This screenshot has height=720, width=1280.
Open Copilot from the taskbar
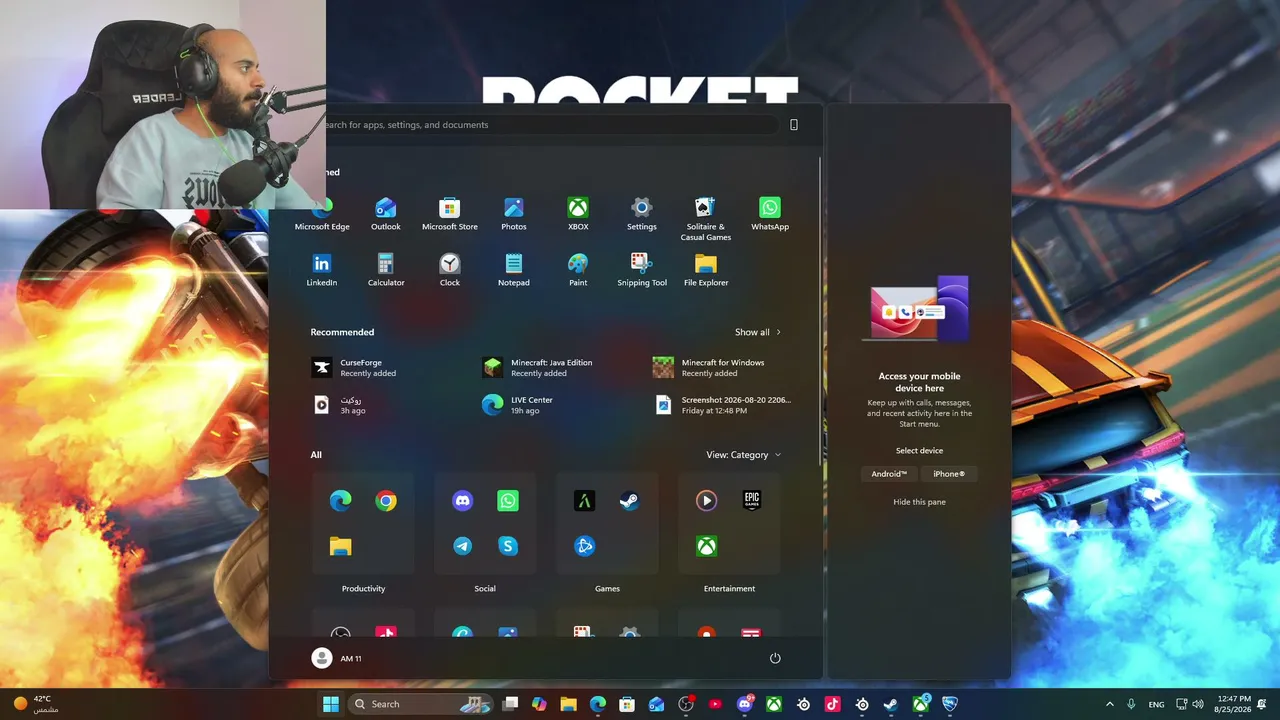pyautogui.click(x=539, y=704)
